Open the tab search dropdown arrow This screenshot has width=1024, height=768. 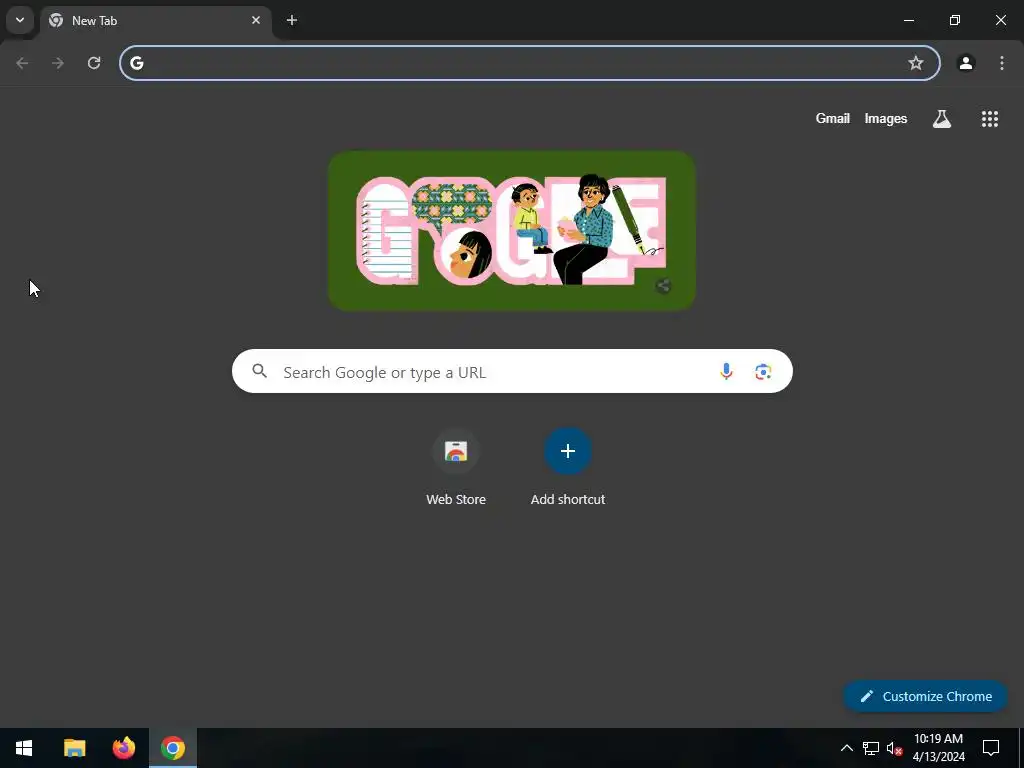[x=20, y=20]
